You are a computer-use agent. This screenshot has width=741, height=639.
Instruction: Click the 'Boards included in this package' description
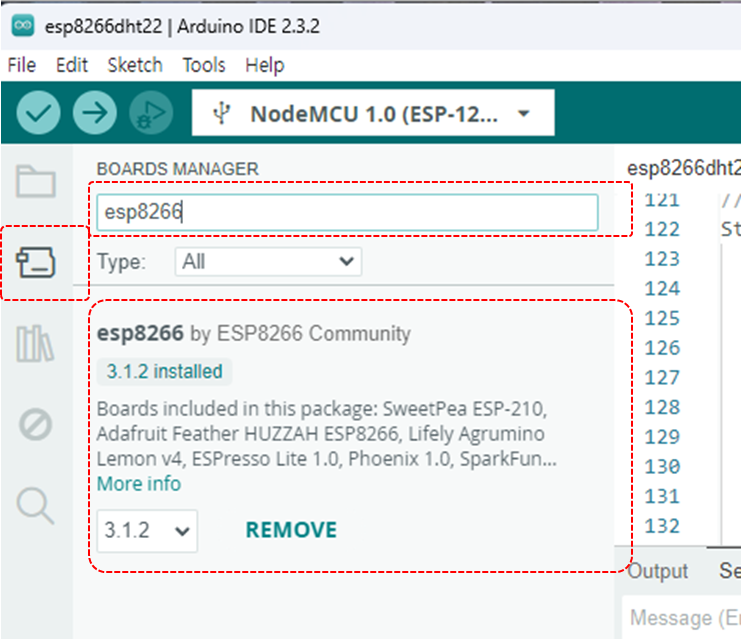tap(327, 434)
